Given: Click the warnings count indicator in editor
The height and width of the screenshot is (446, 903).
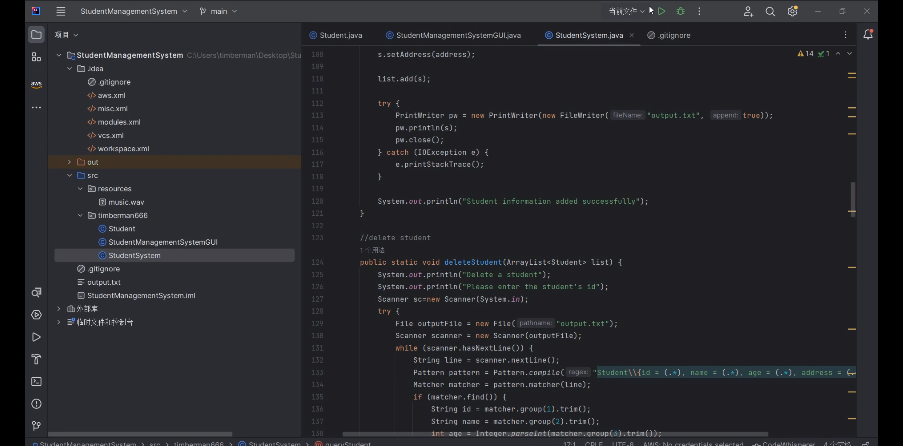Looking at the screenshot, I should coord(805,53).
